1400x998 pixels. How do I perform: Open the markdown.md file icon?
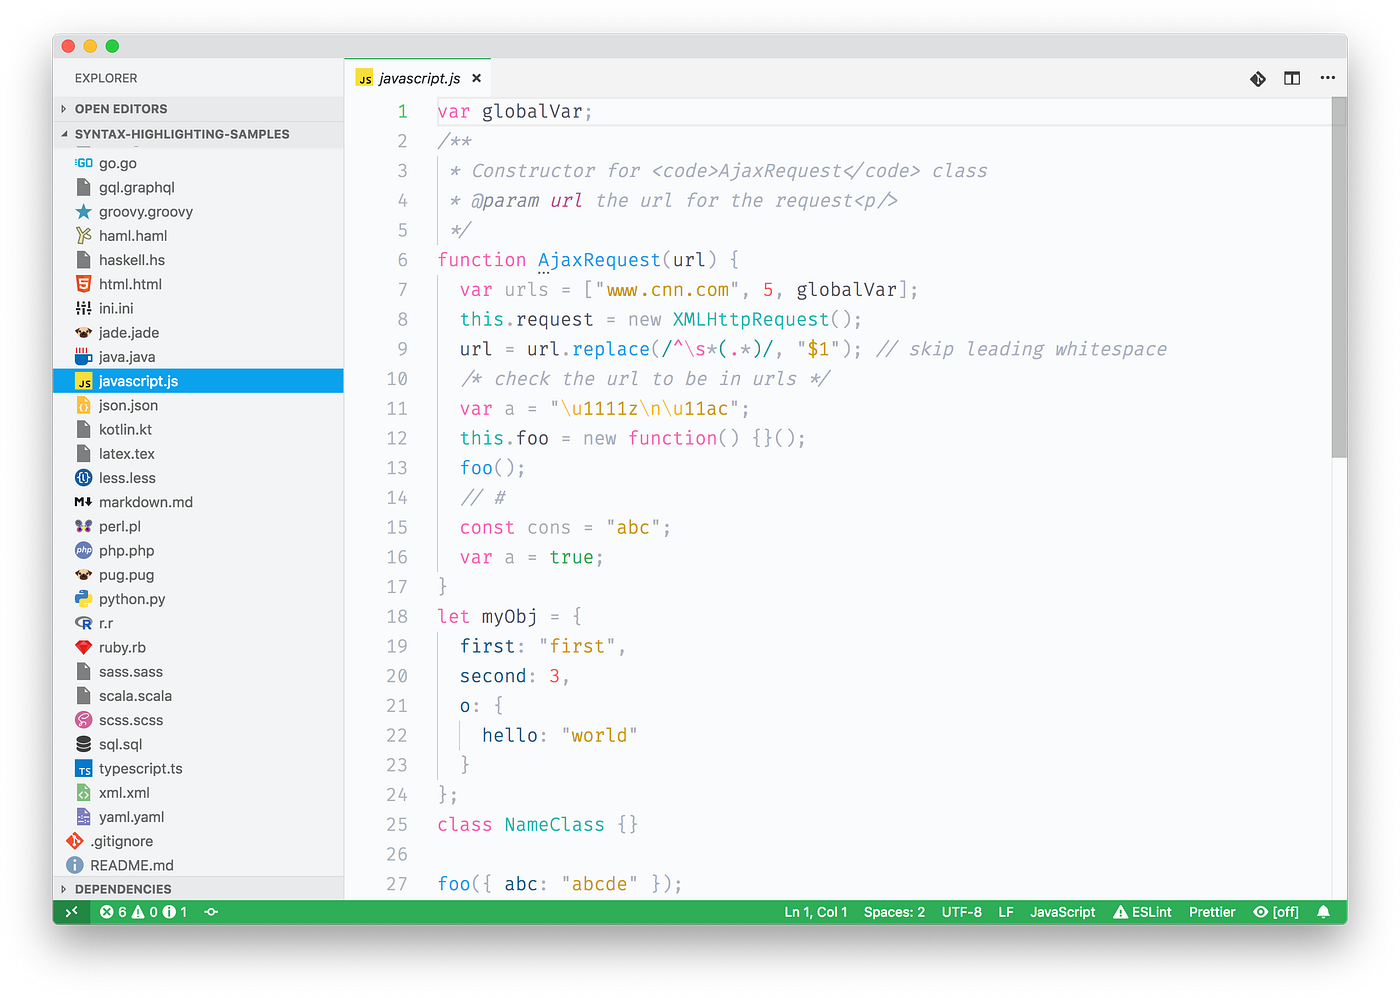coord(83,501)
